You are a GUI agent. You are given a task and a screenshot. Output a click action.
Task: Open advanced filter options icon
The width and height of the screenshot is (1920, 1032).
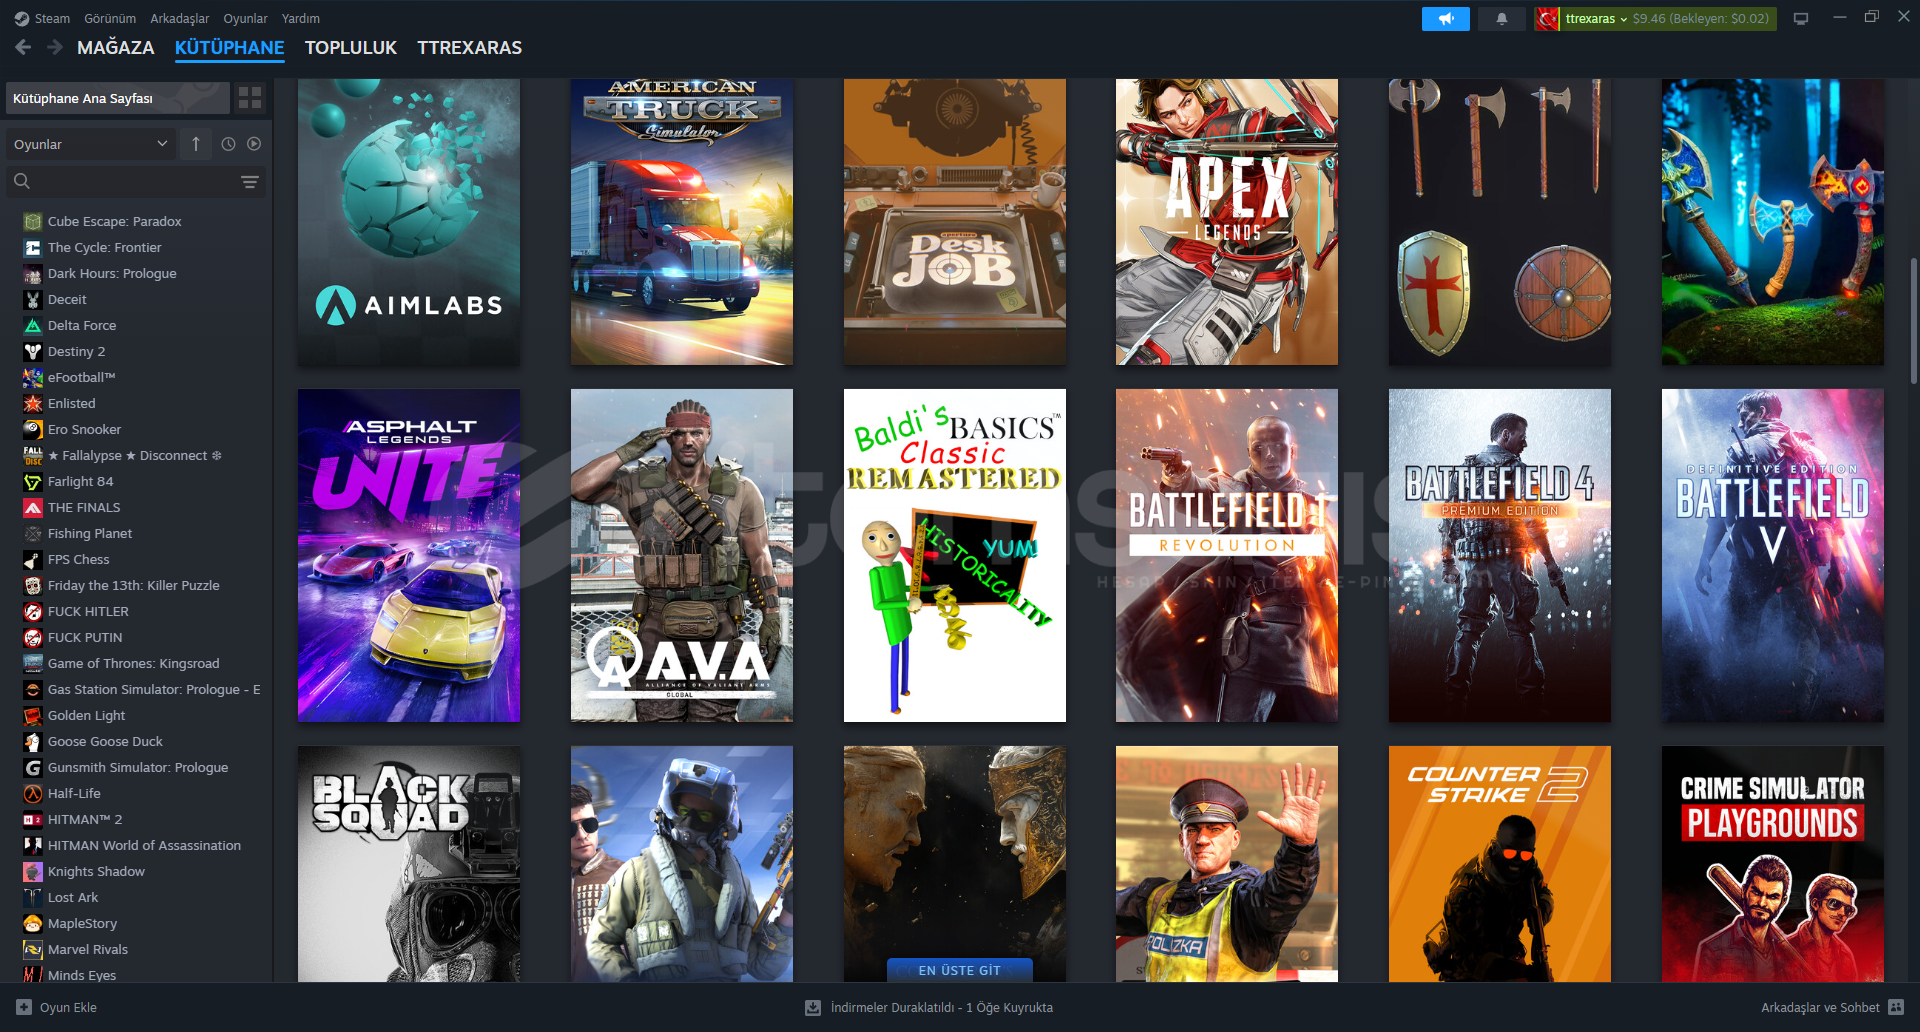click(250, 182)
